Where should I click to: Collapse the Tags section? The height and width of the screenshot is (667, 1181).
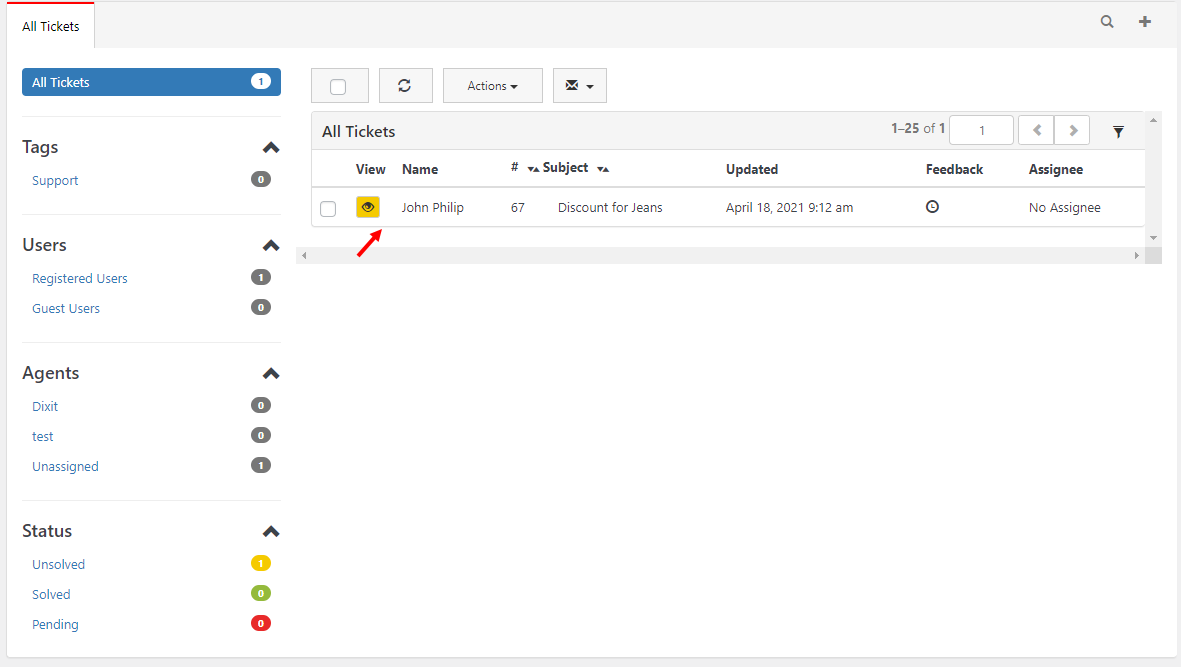point(271,148)
